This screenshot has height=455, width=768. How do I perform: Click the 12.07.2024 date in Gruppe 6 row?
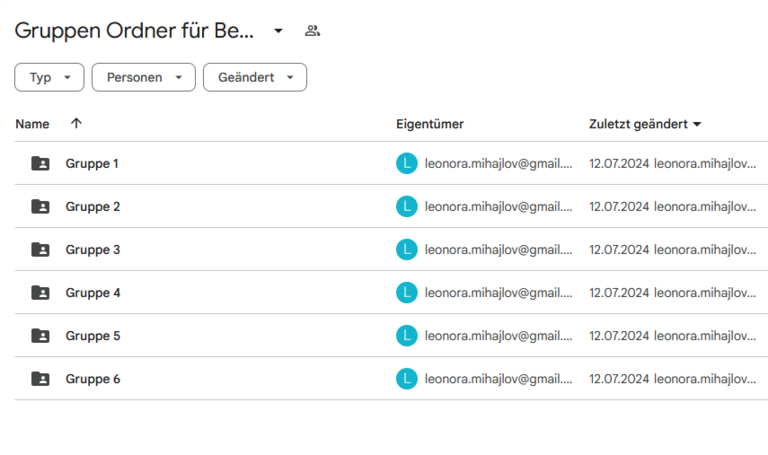point(619,379)
